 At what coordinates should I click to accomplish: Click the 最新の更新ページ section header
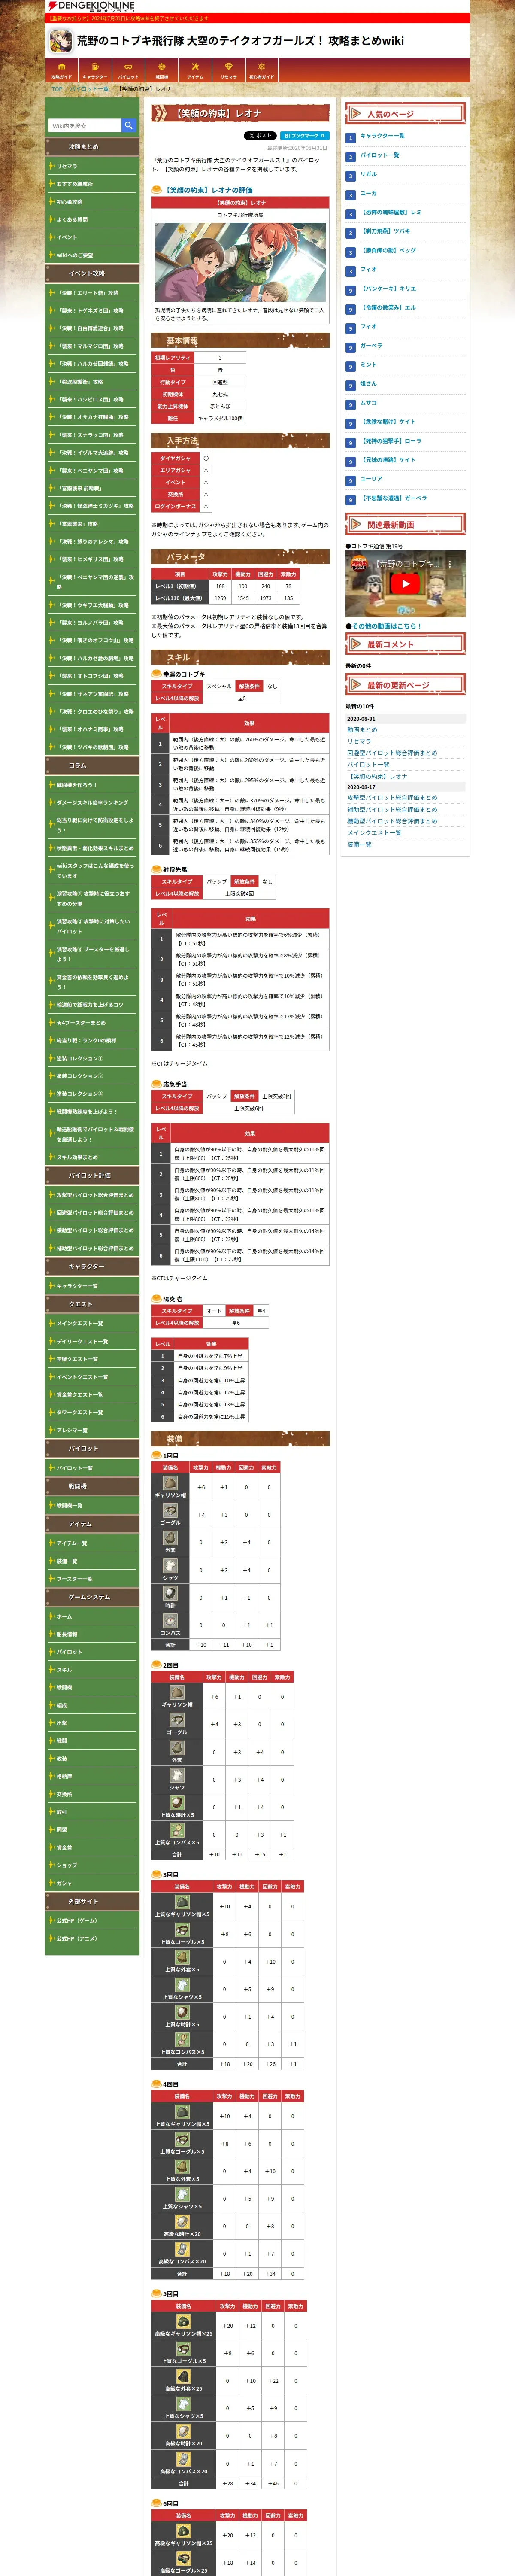tap(405, 685)
